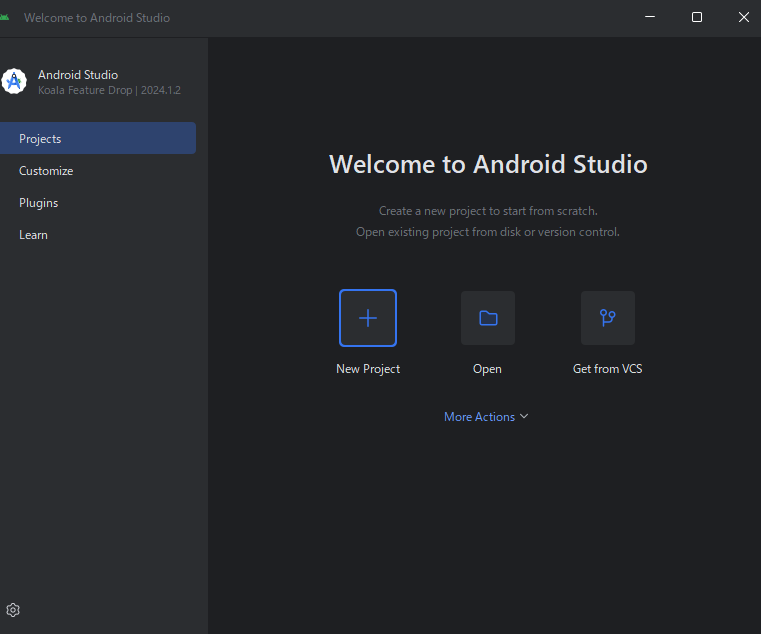
Task: Switch to the Customize tab
Action: coord(46,171)
